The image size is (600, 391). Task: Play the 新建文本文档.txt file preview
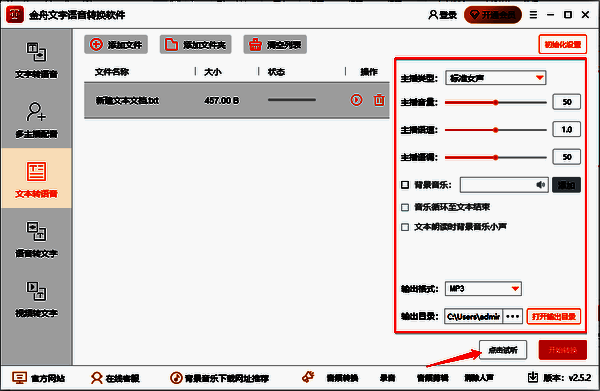pyautogui.click(x=356, y=100)
